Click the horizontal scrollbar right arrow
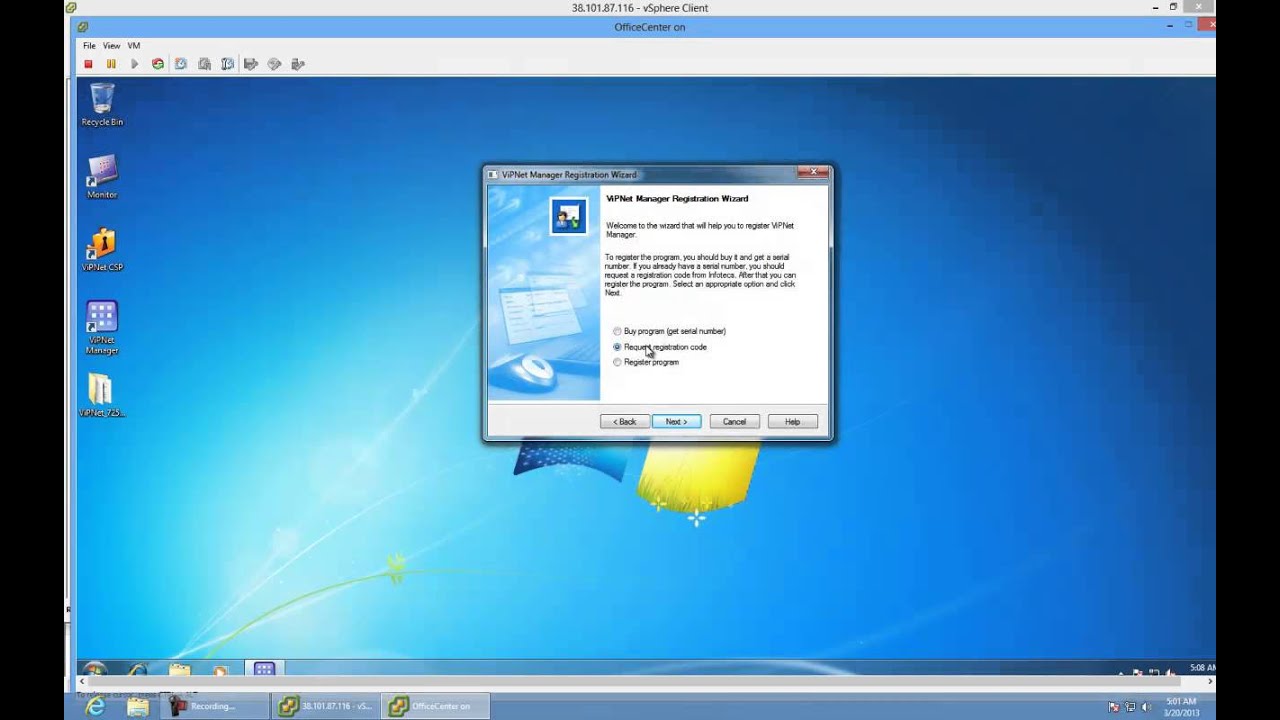 click(x=1210, y=682)
